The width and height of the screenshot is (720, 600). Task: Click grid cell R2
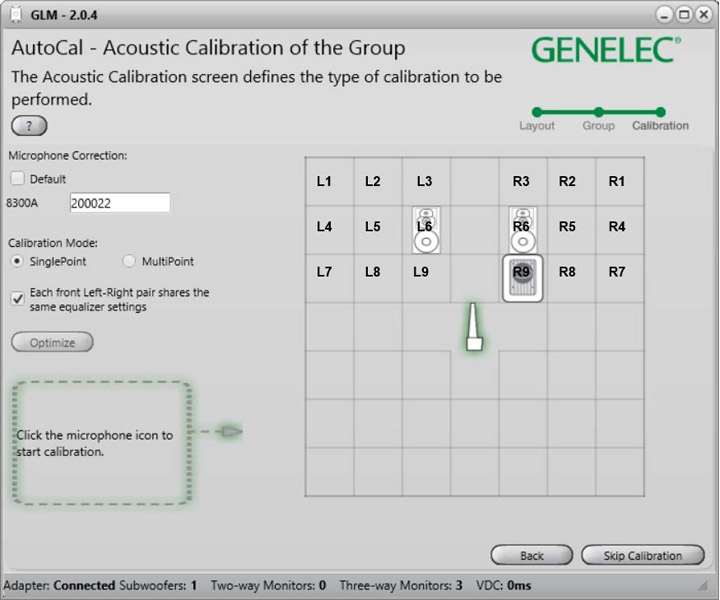(x=571, y=181)
